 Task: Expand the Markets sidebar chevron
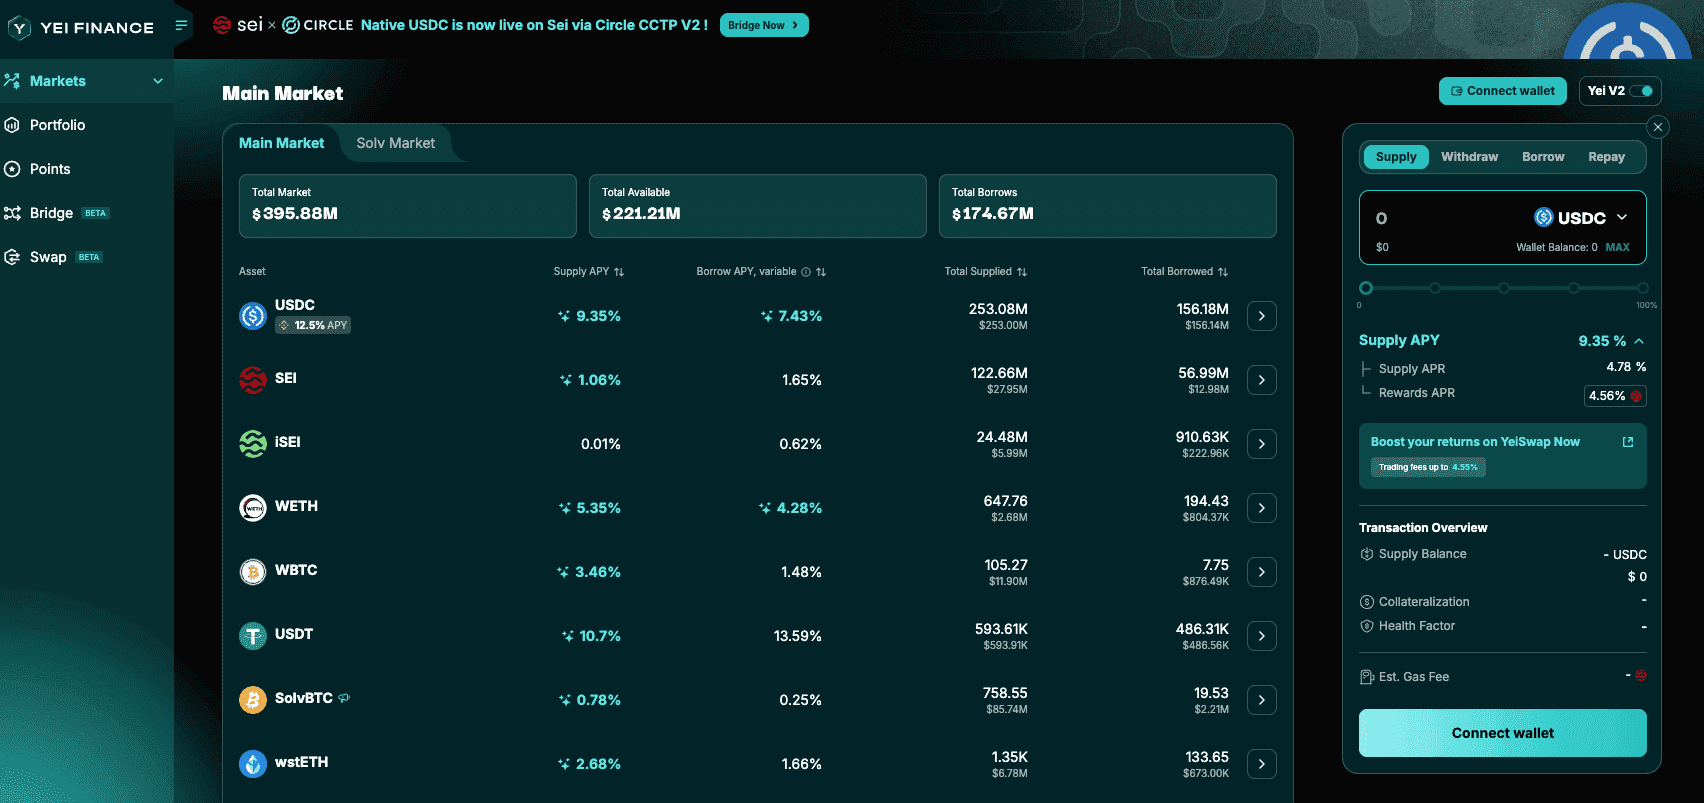coord(158,81)
